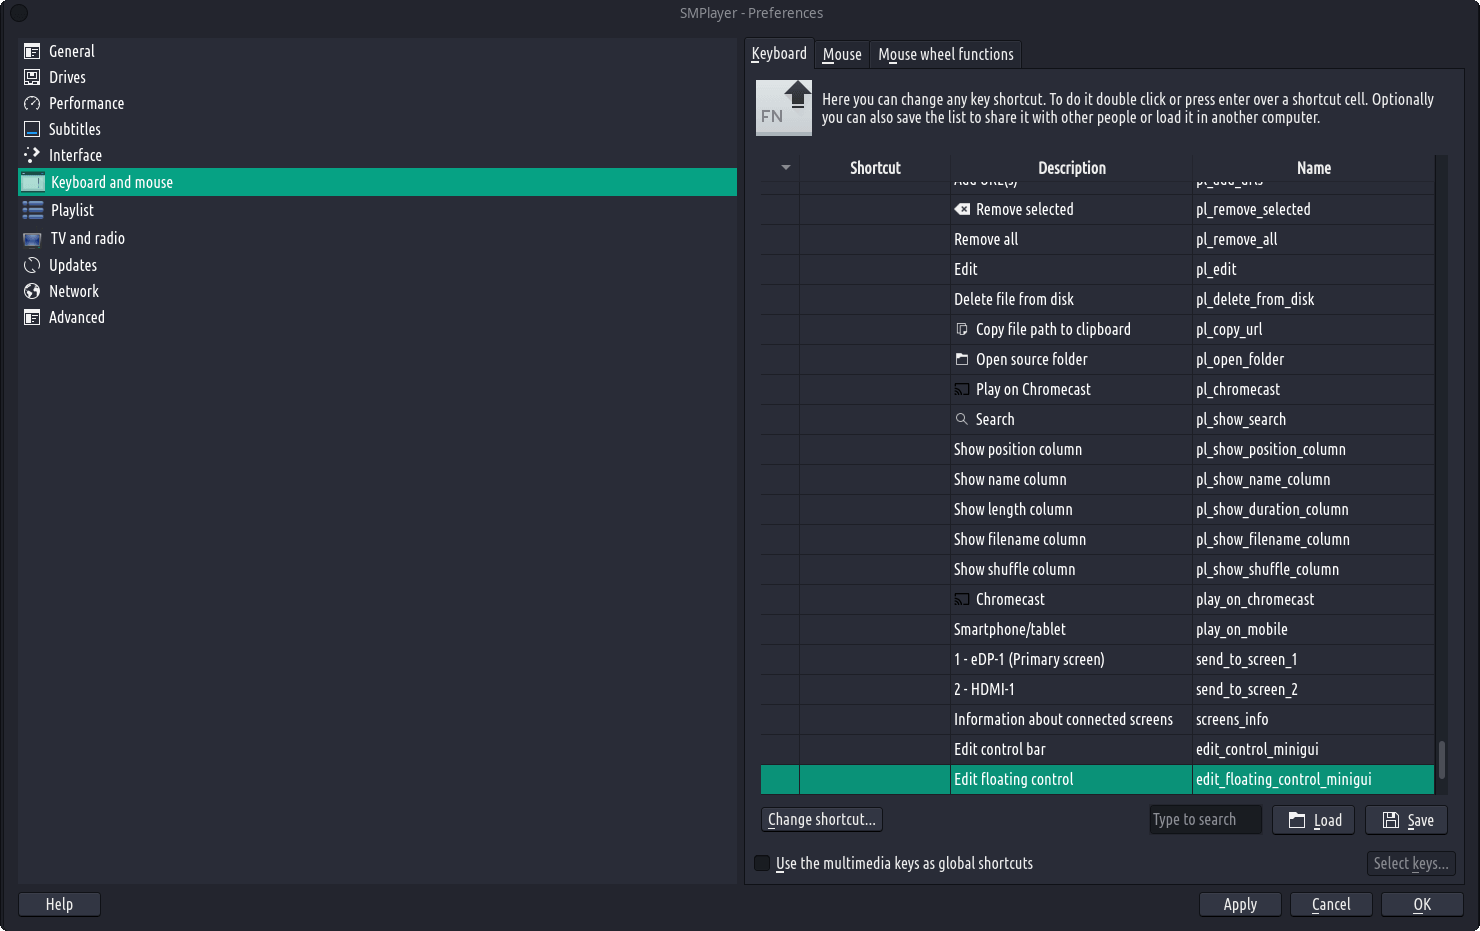
Task: Click the edit_floating_control_minigui name cell
Action: [1313, 779]
